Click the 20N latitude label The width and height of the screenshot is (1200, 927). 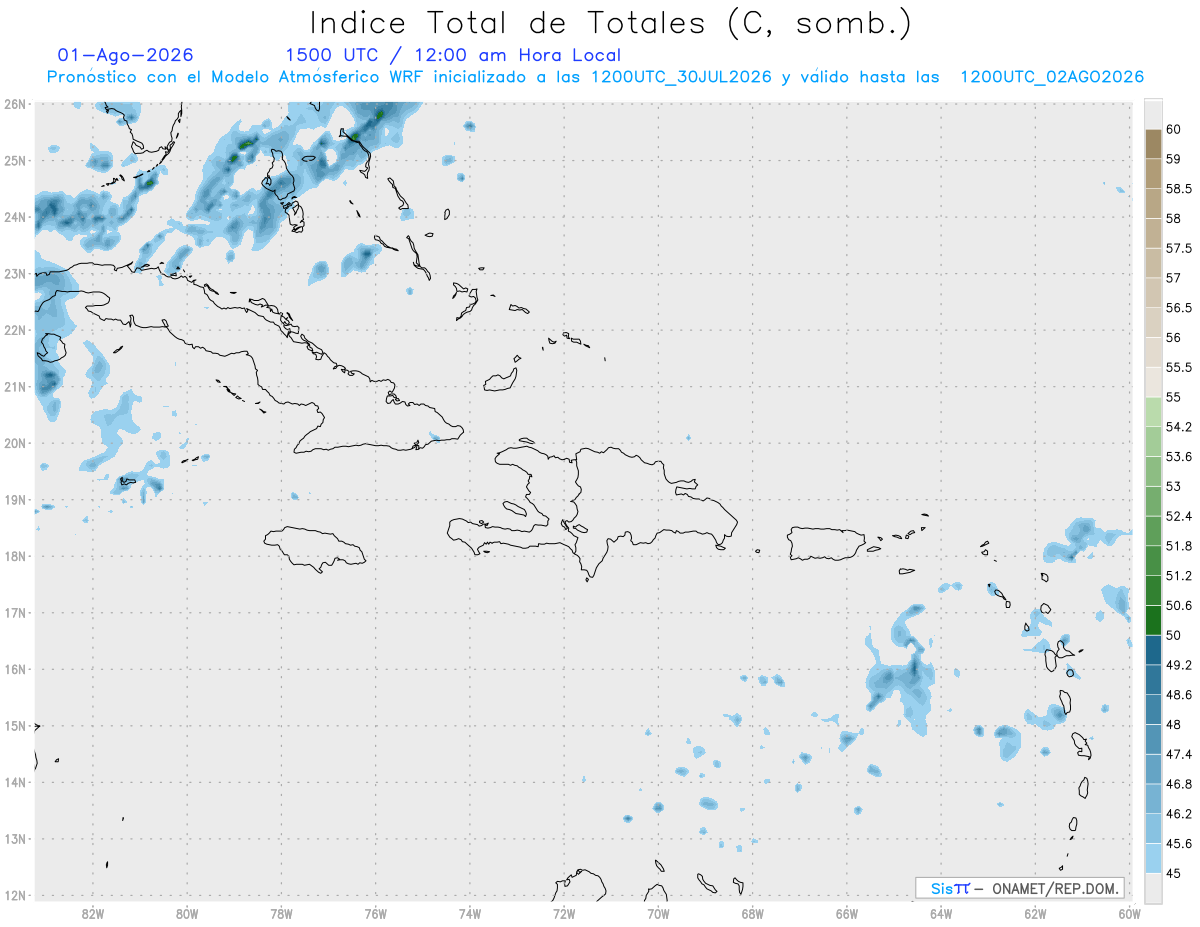coord(14,443)
